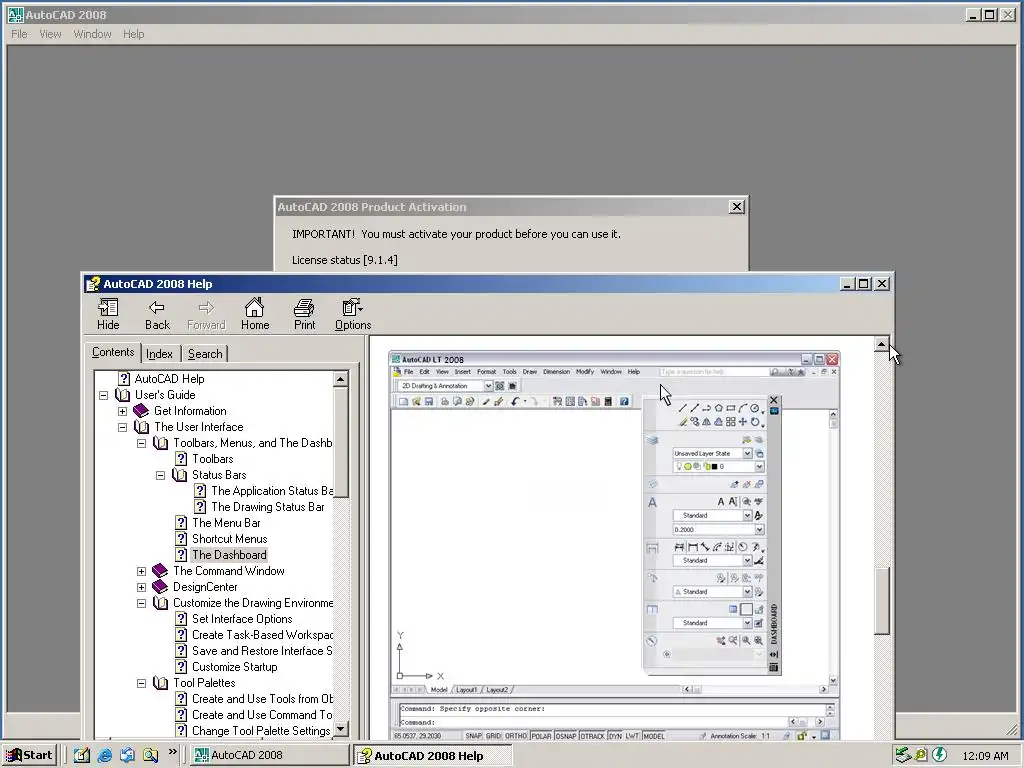The height and width of the screenshot is (768, 1024).
Task: Close the Product Activation dialog
Action: click(x=737, y=206)
